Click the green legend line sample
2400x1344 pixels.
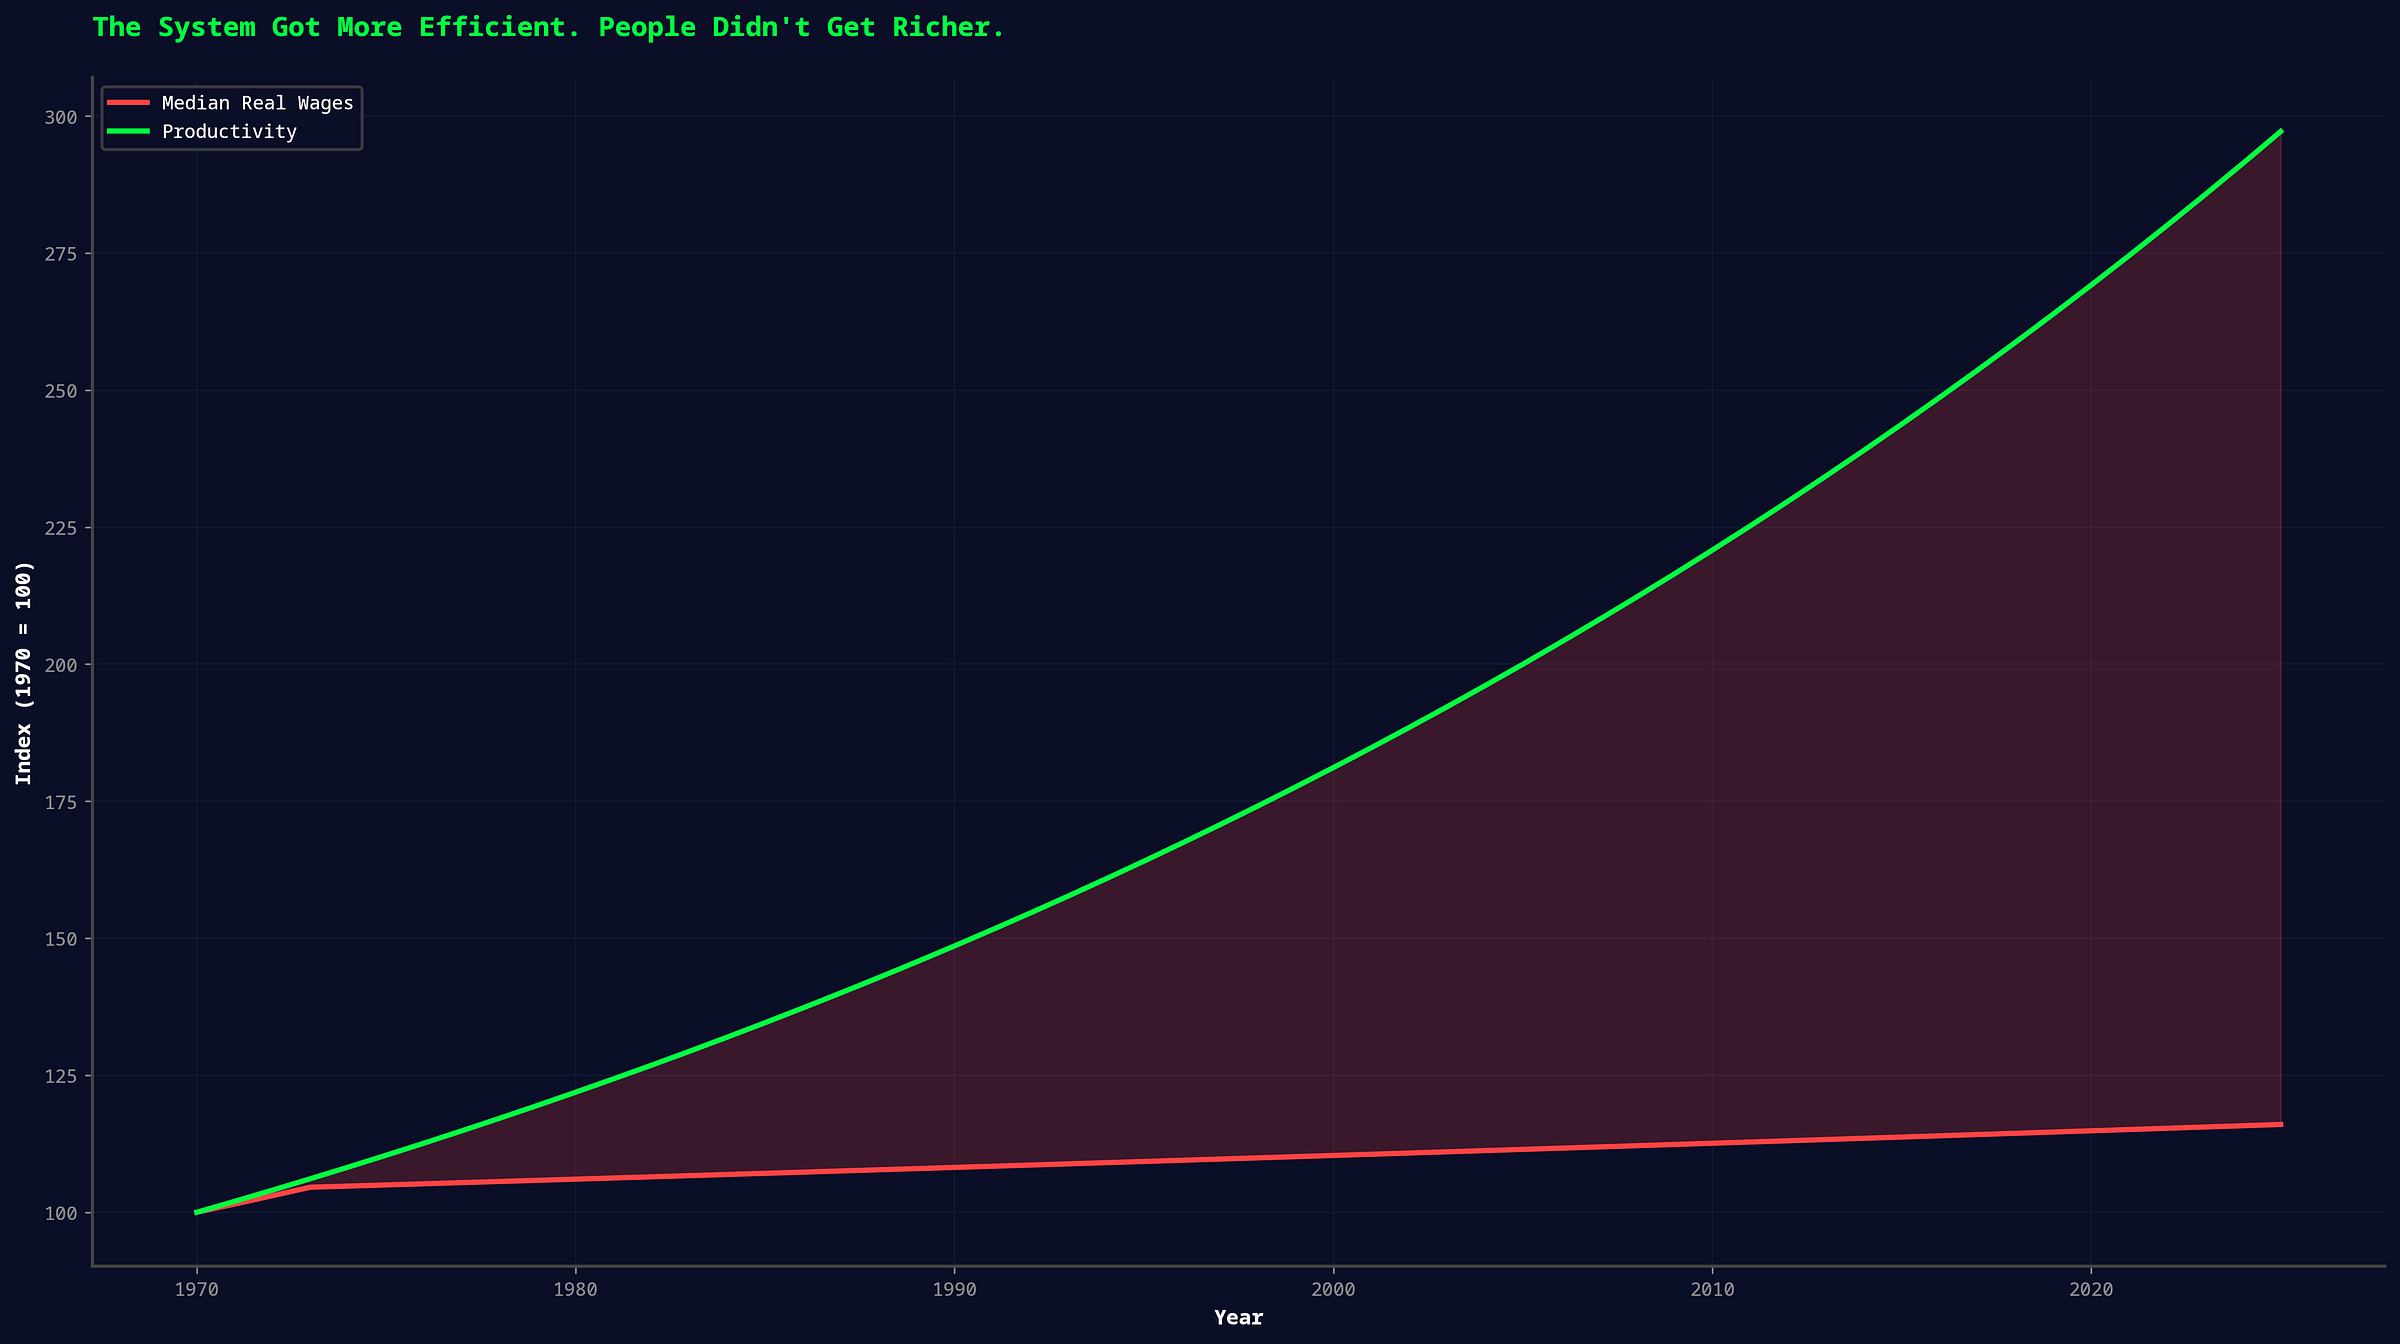[128, 131]
